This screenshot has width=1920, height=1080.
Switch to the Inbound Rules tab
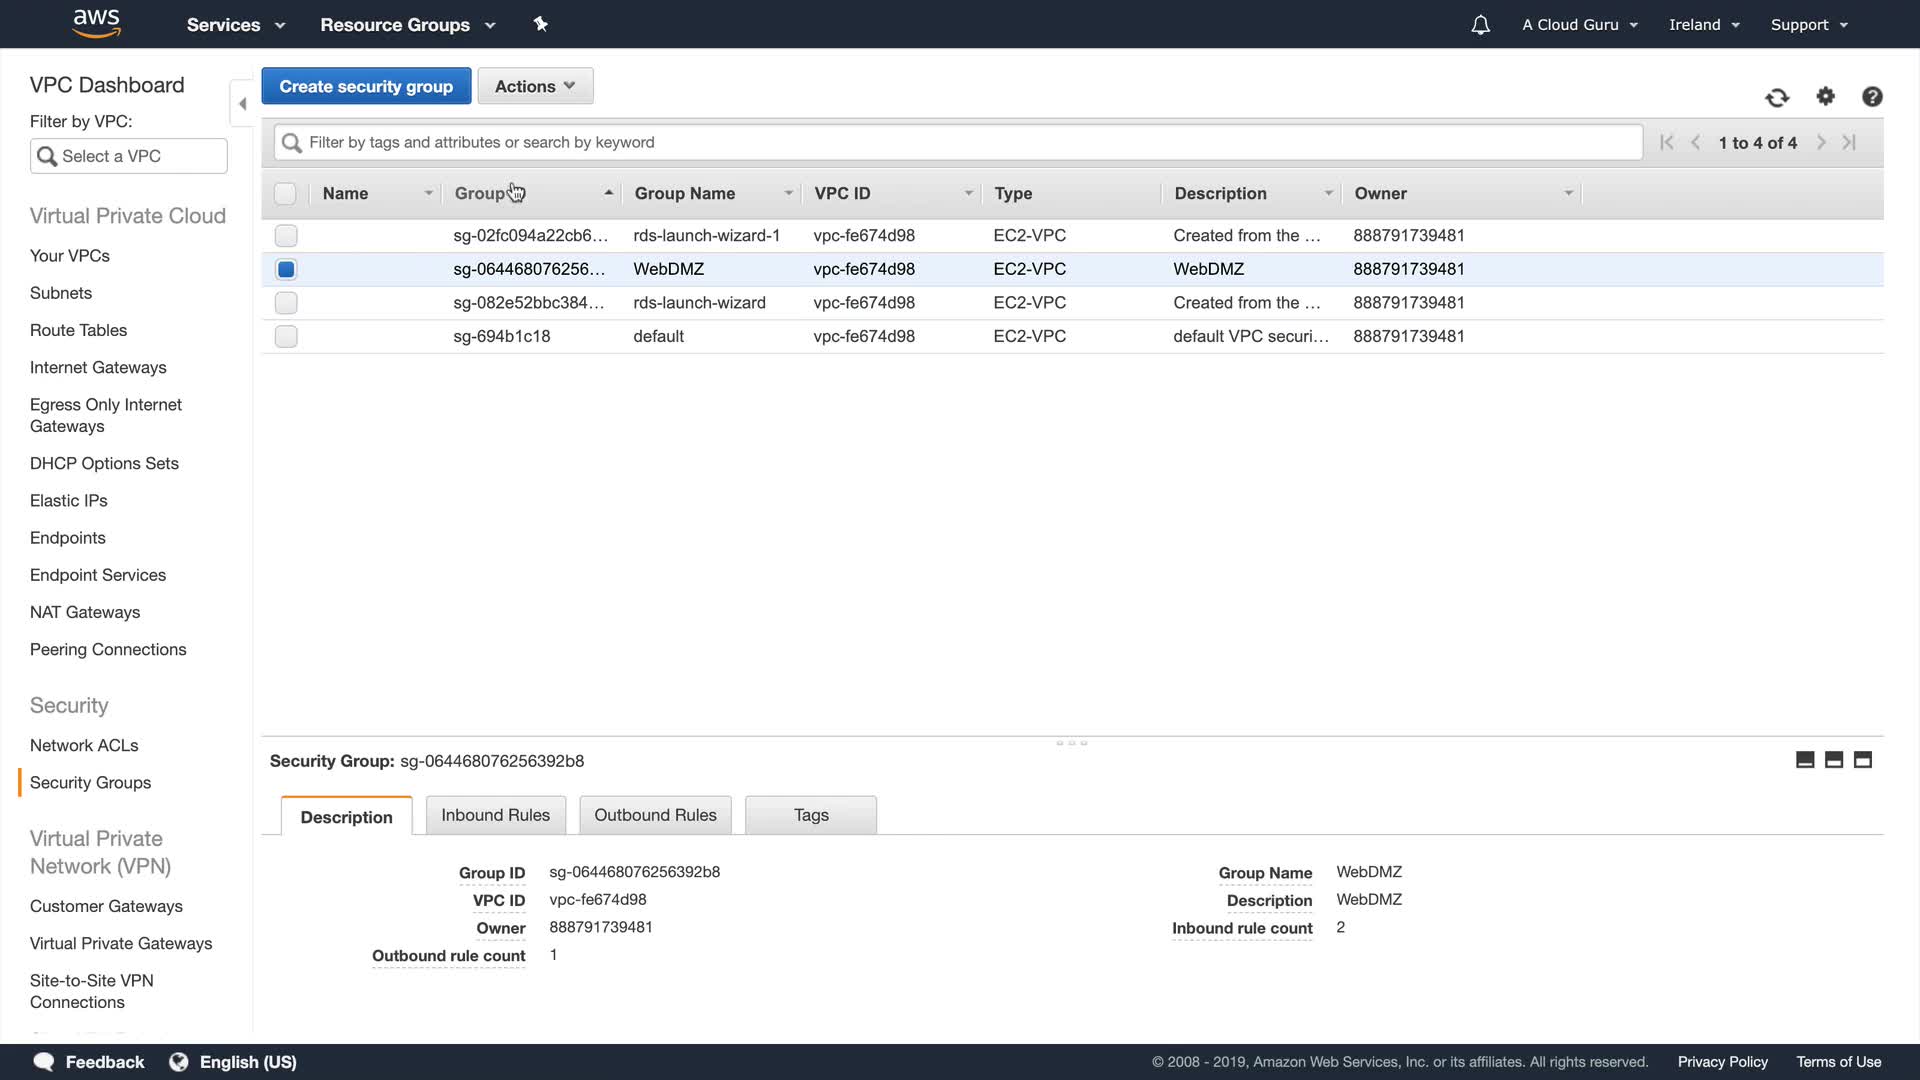495,815
